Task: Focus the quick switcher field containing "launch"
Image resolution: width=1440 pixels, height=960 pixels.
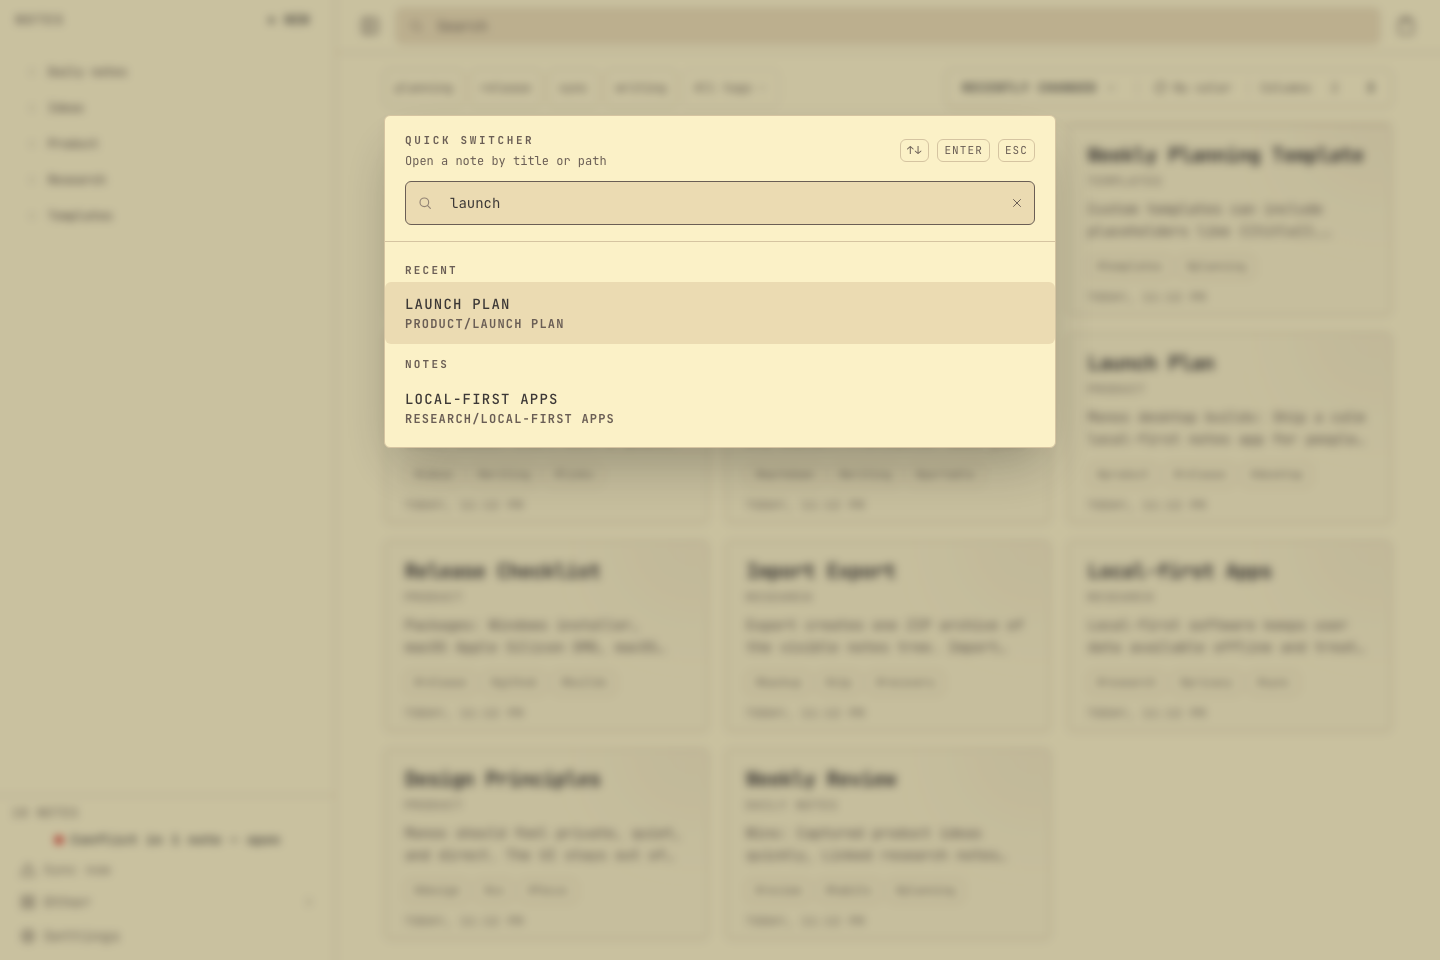Action: point(720,203)
